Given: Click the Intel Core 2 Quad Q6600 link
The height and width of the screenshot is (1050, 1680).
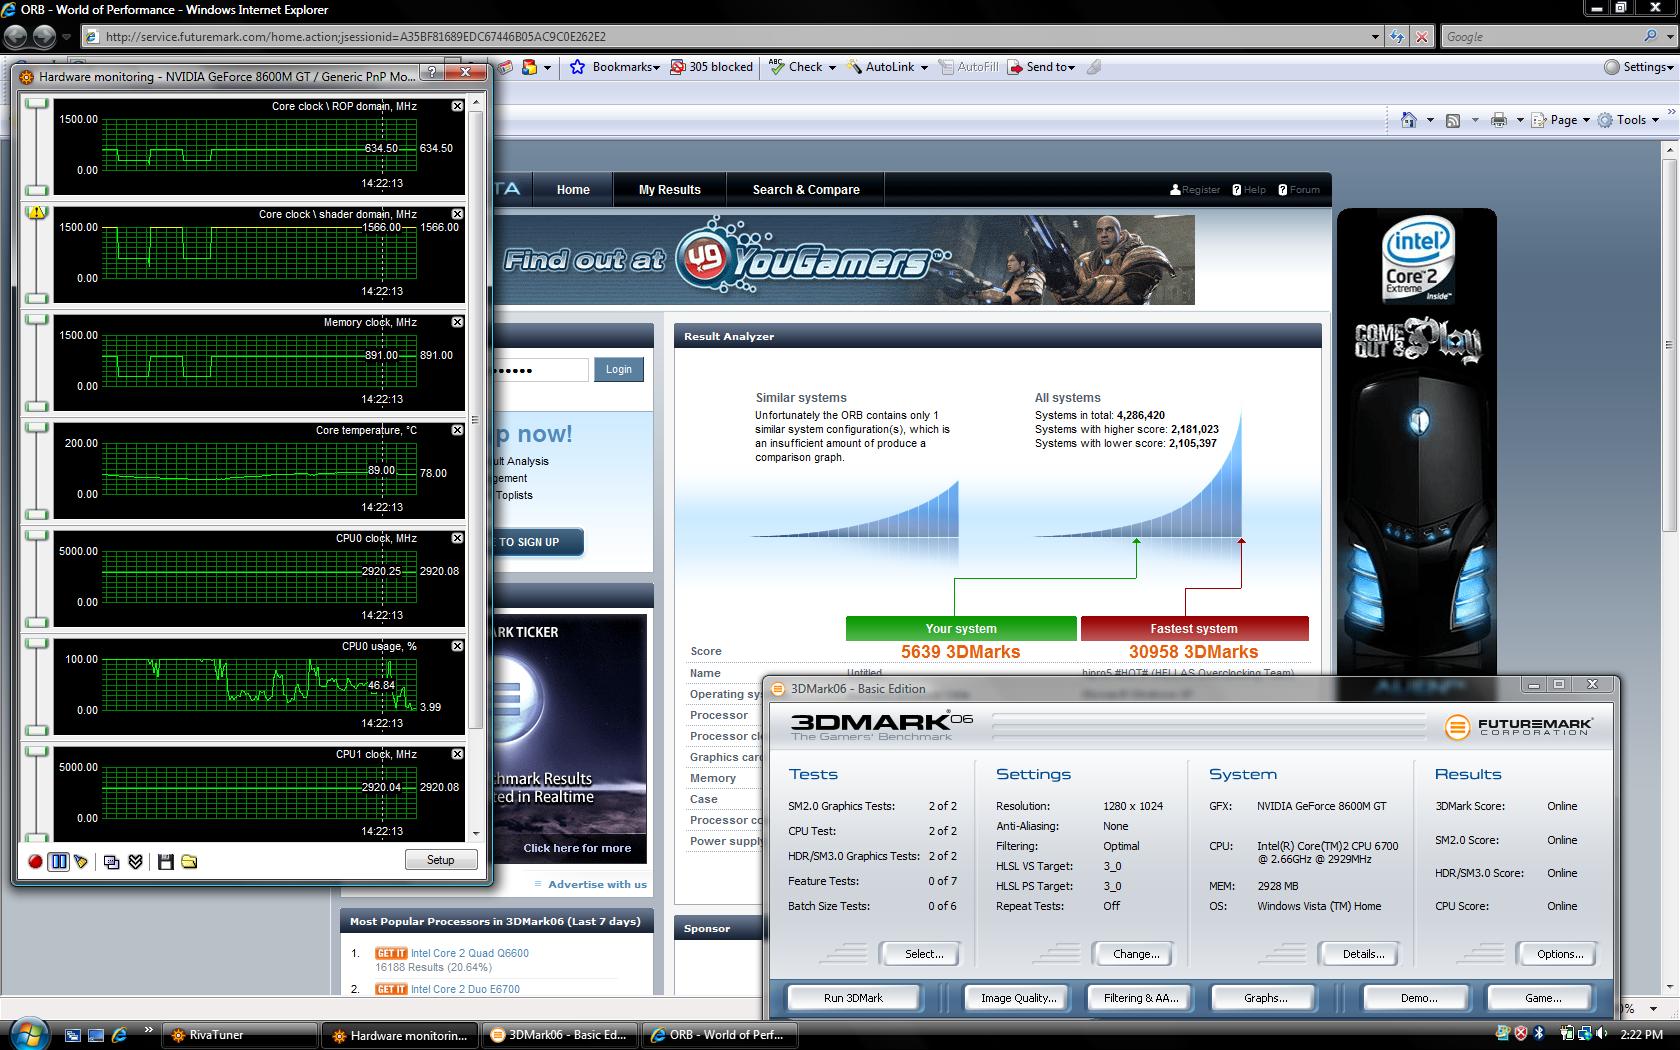Looking at the screenshot, I should pyautogui.click(x=470, y=953).
